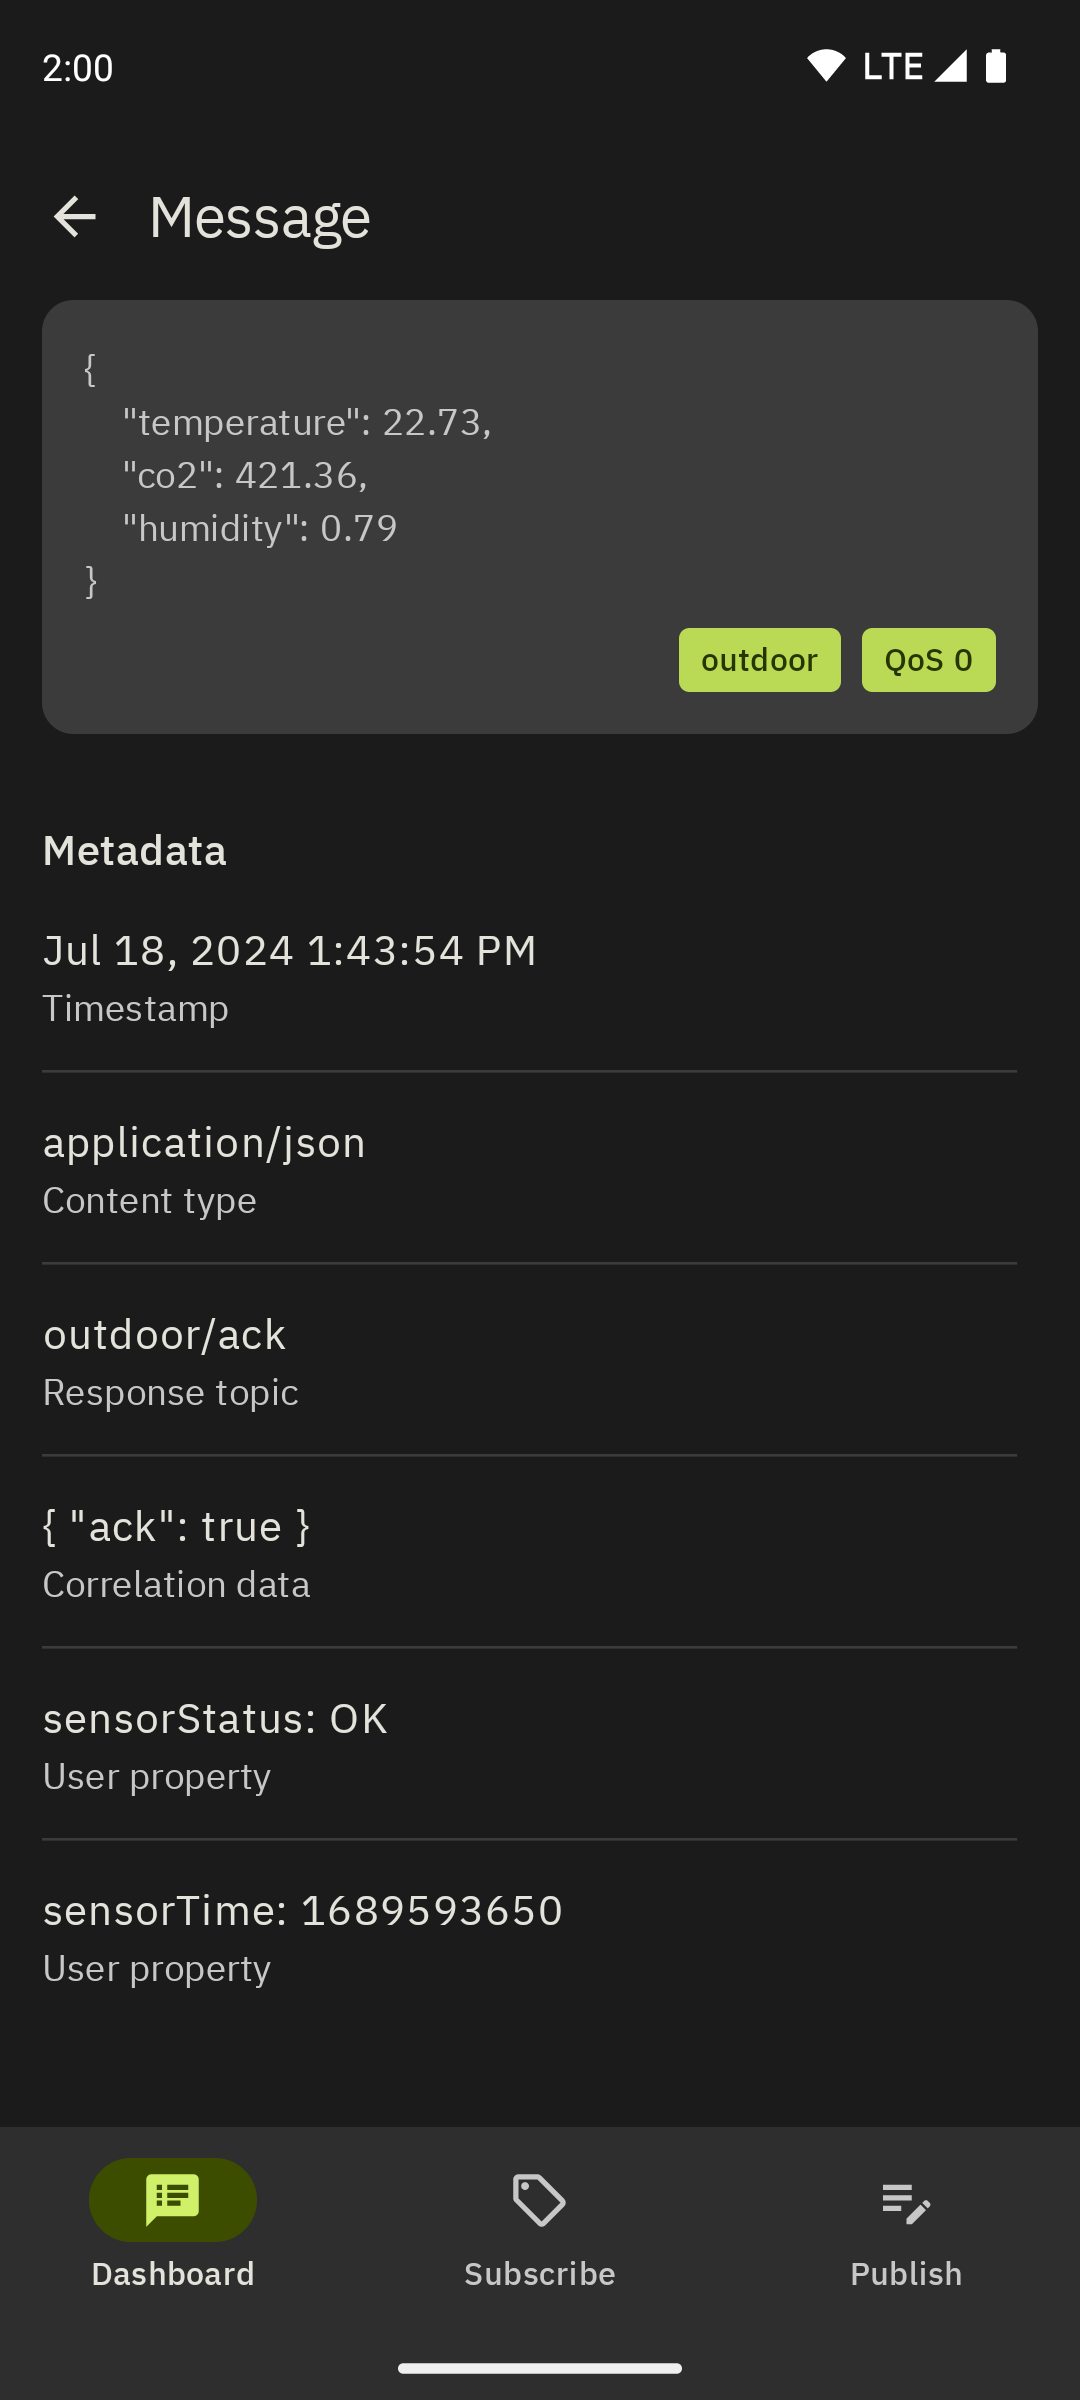Tap the outdoor topic chip
This screenshot has height=2400, width=1080.
click(759, 660)
